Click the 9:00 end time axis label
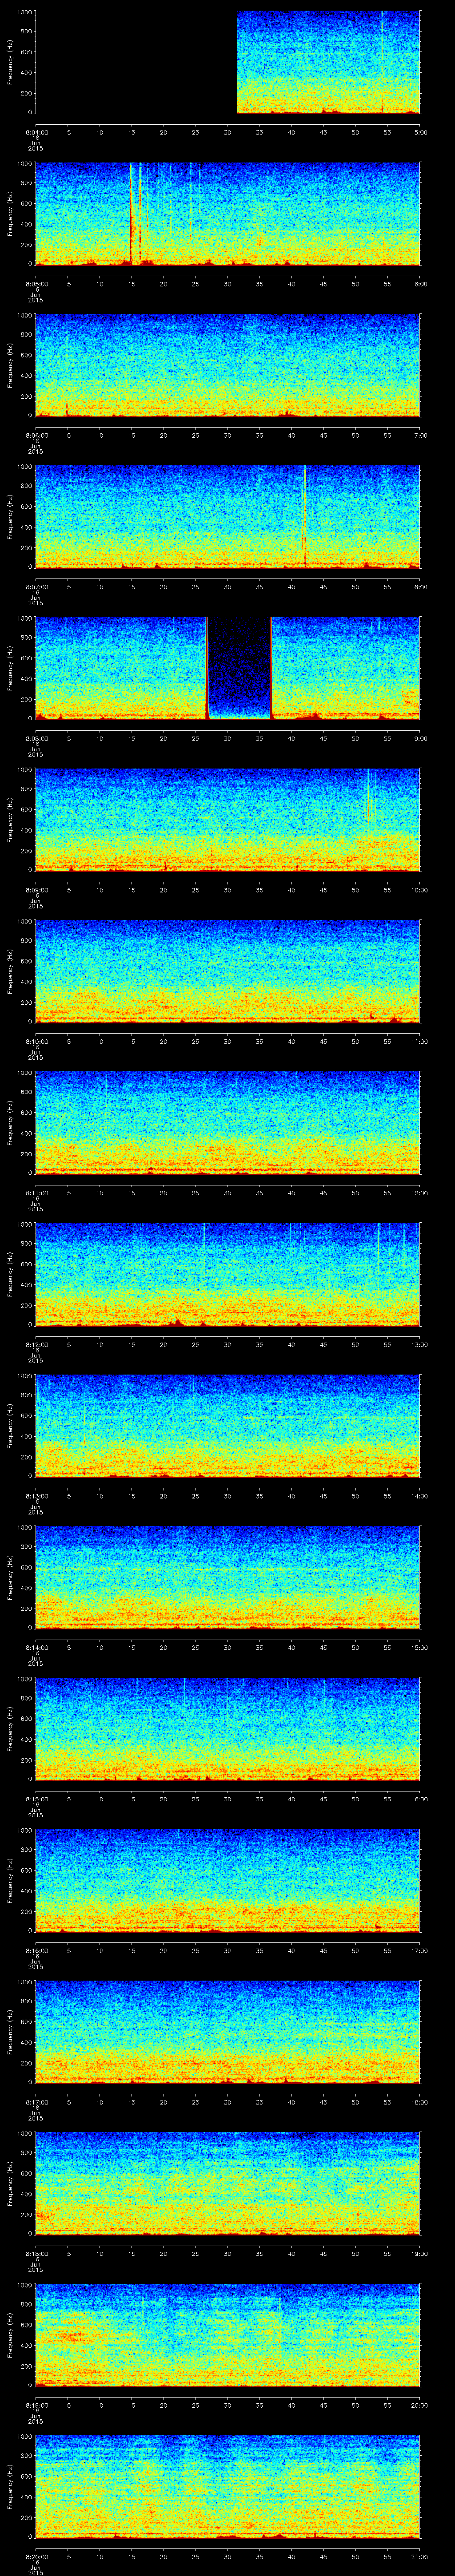Viewport: 455px width, 2576px height. tap(420, 738)
